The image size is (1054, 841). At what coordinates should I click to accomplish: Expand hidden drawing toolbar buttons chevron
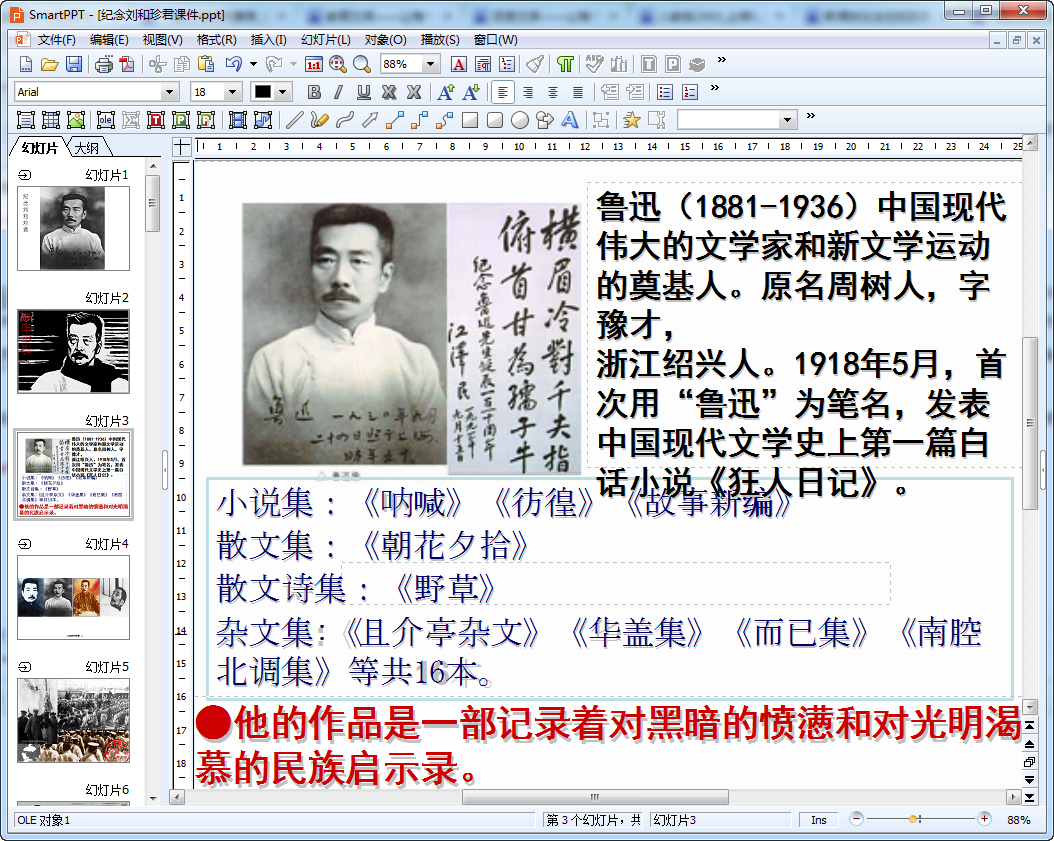point(811,116)
